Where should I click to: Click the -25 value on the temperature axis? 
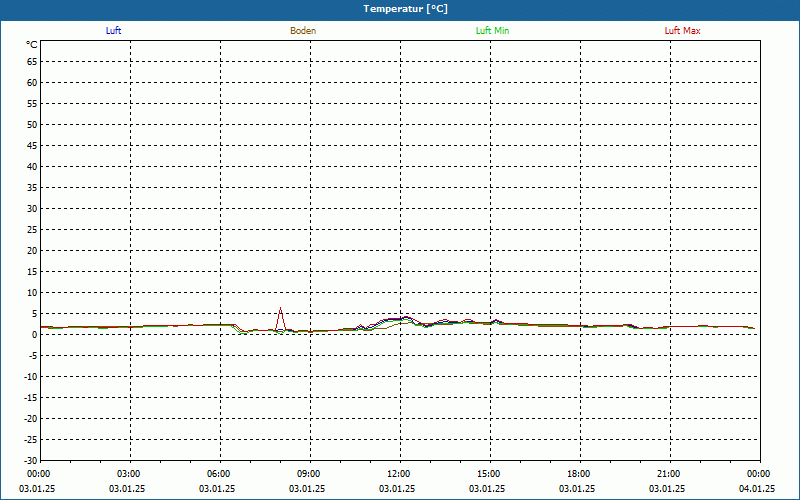(31, 440)
